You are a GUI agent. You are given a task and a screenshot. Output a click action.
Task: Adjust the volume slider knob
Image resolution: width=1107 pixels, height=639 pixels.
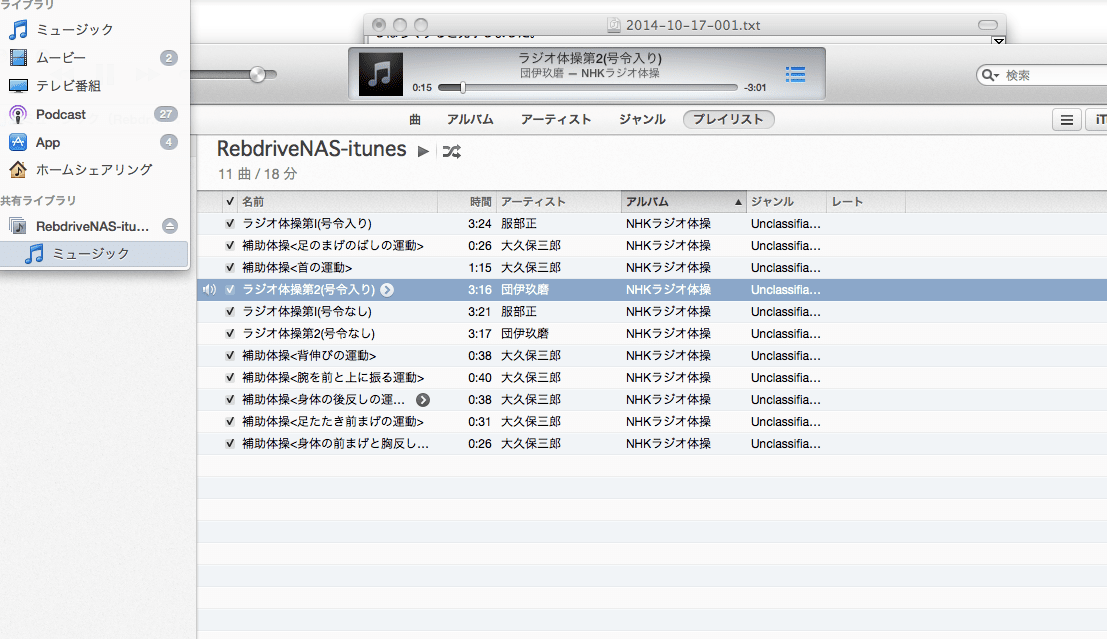(x=258, y=74)
